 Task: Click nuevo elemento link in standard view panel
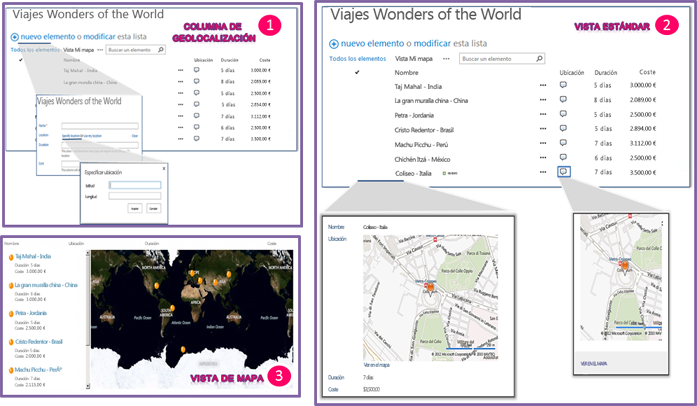click(x=373, y=44)
